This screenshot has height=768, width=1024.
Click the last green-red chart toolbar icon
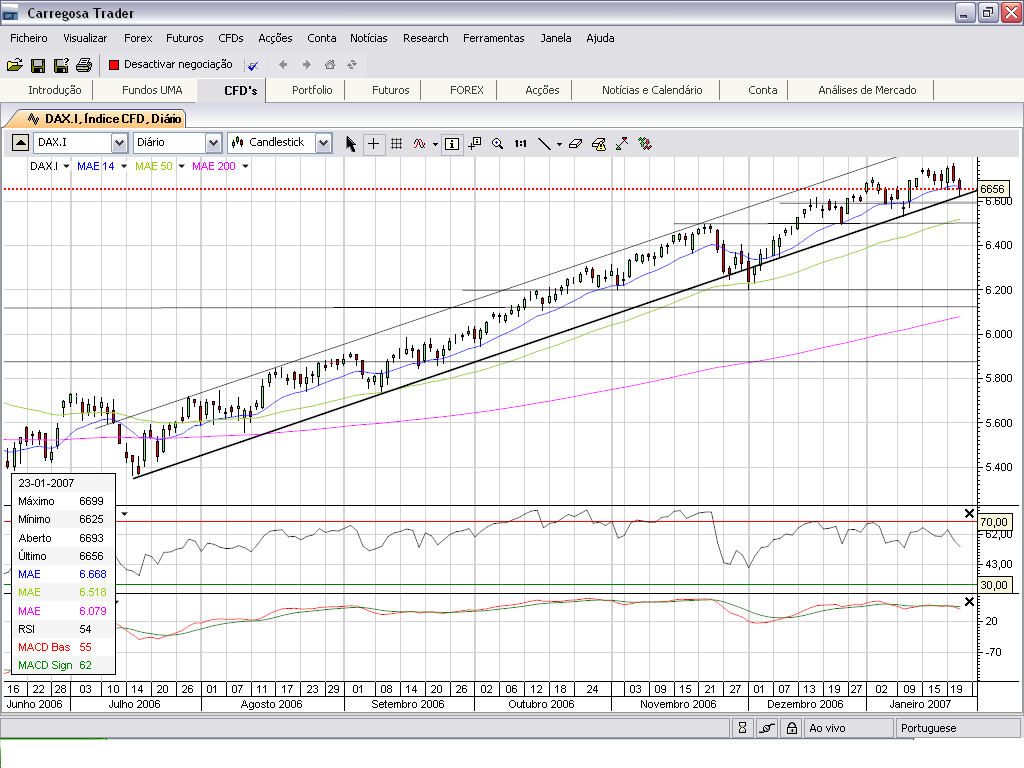click(645, 144)
